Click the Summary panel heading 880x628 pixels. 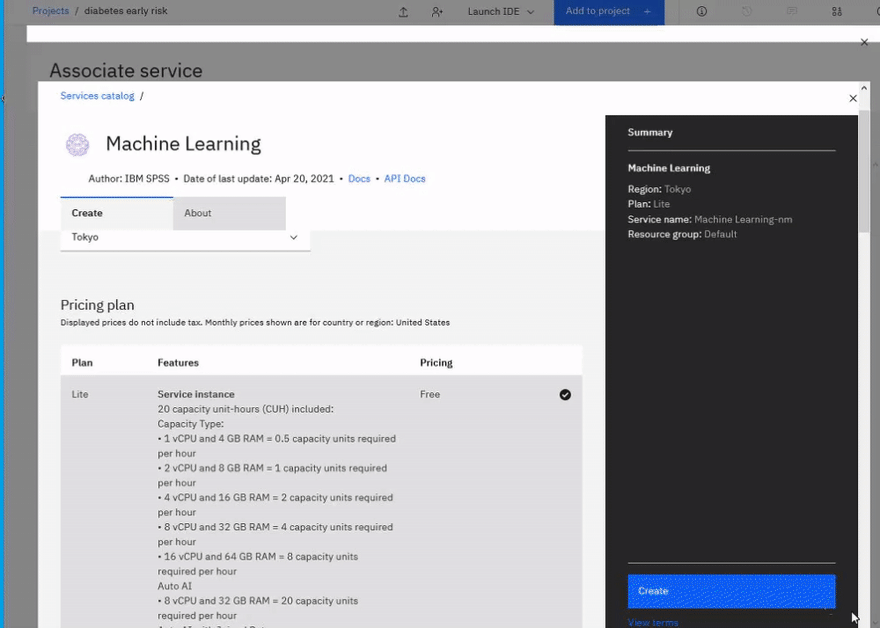[x=650, y=132]
